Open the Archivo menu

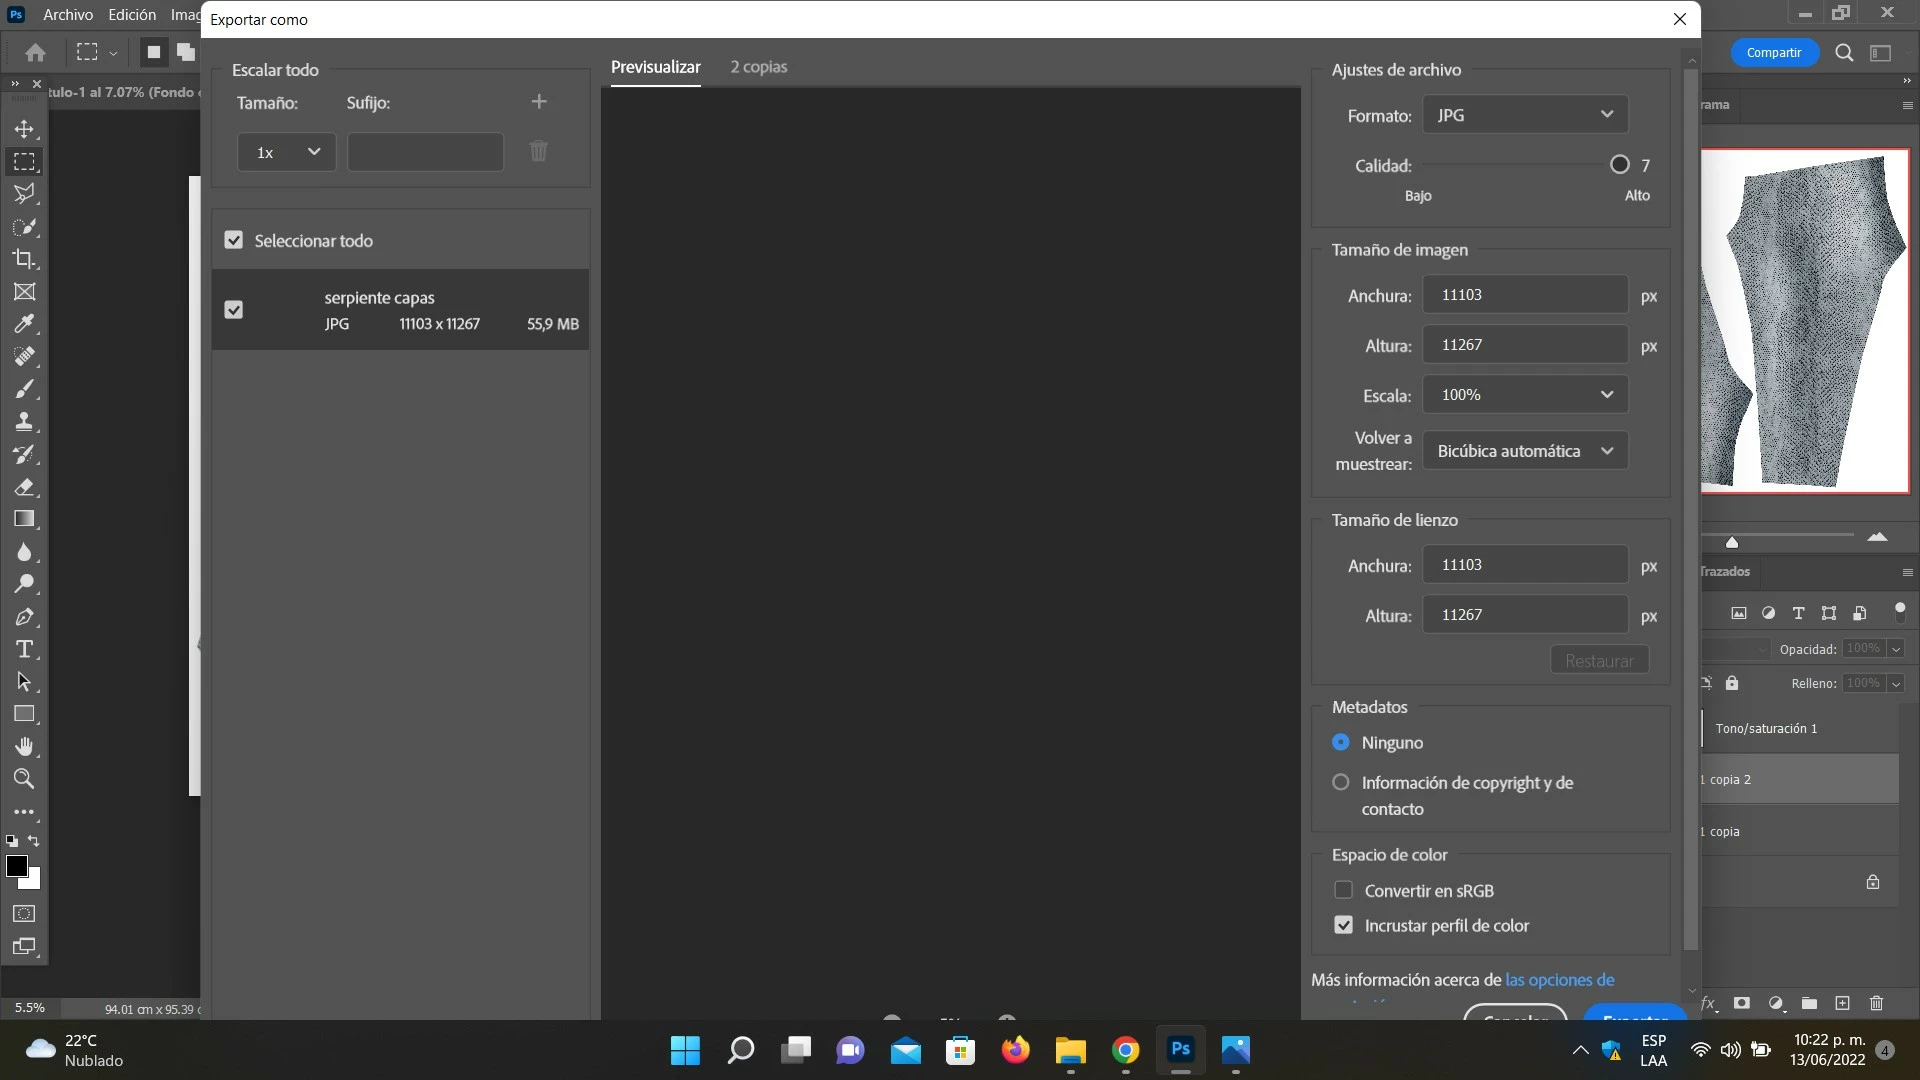point(68,15)
